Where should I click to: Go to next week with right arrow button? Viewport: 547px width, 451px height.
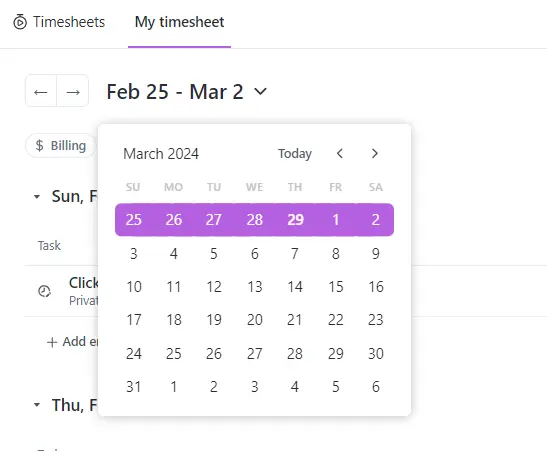tap(73, 92)
